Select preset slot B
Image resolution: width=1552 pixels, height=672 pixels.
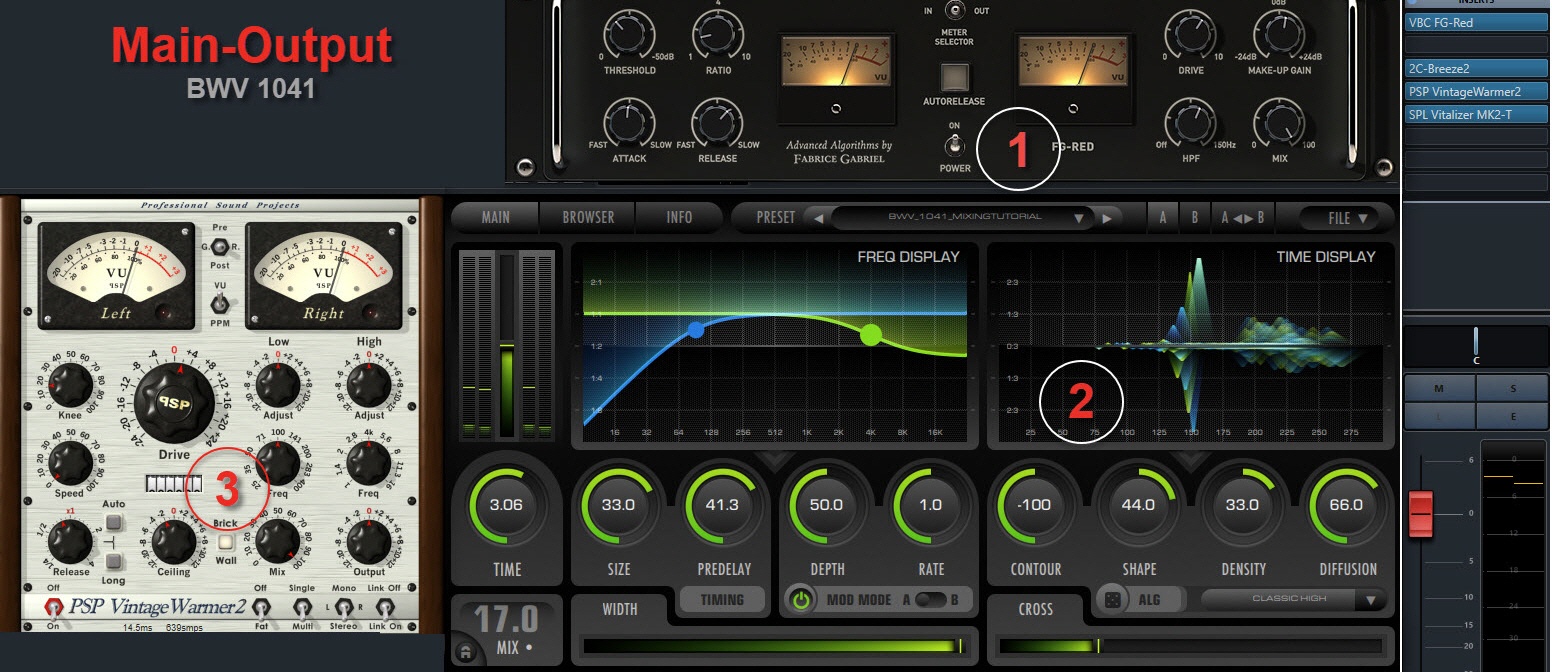[x=1194, y=217]
